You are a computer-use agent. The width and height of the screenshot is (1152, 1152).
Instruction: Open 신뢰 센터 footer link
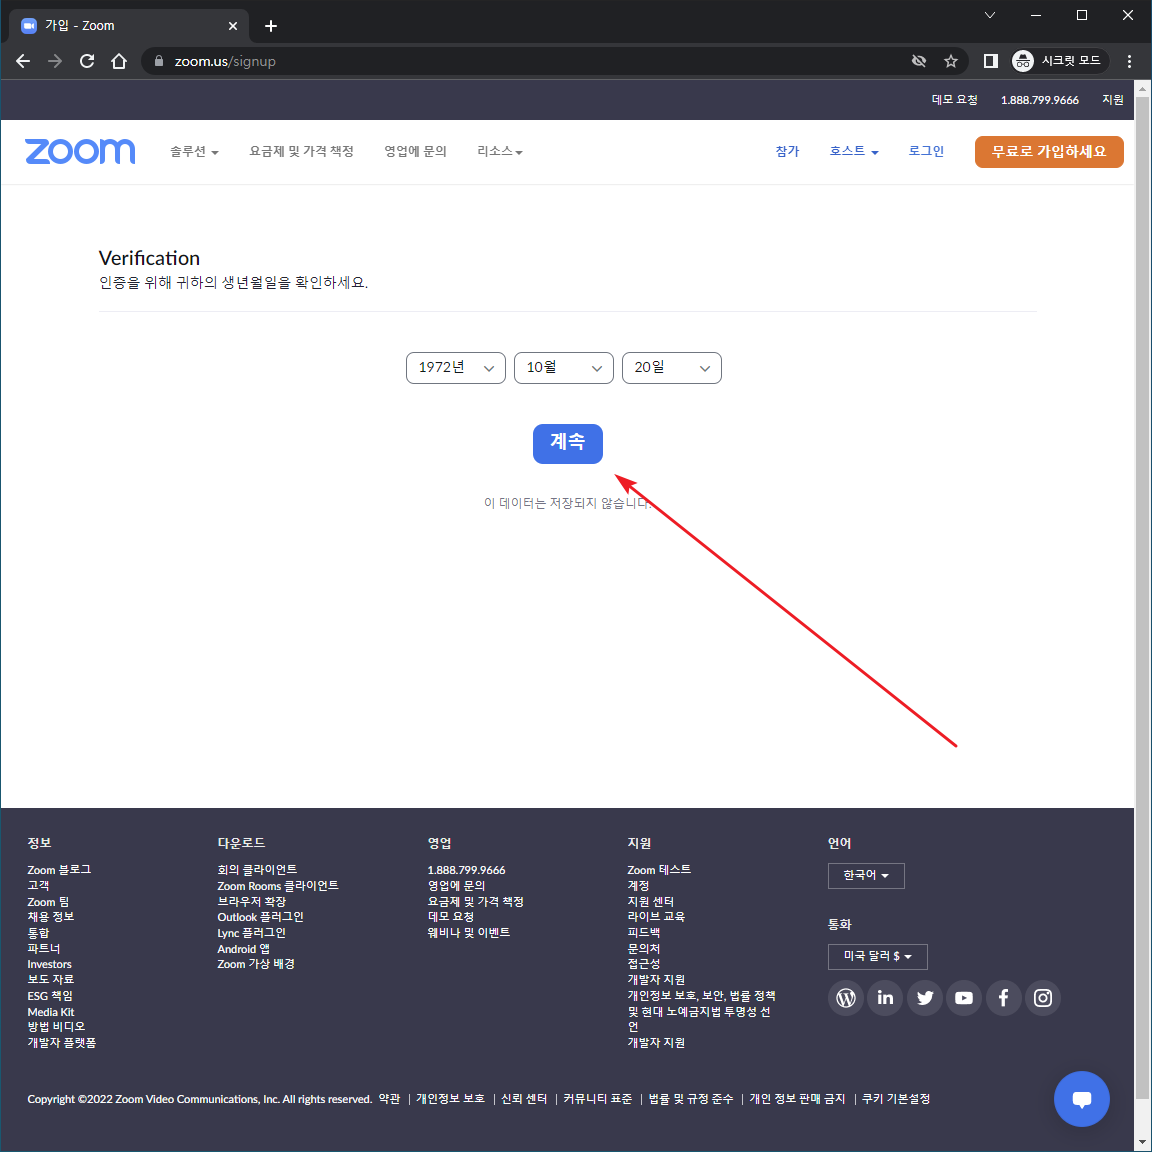click(524, 1099)
